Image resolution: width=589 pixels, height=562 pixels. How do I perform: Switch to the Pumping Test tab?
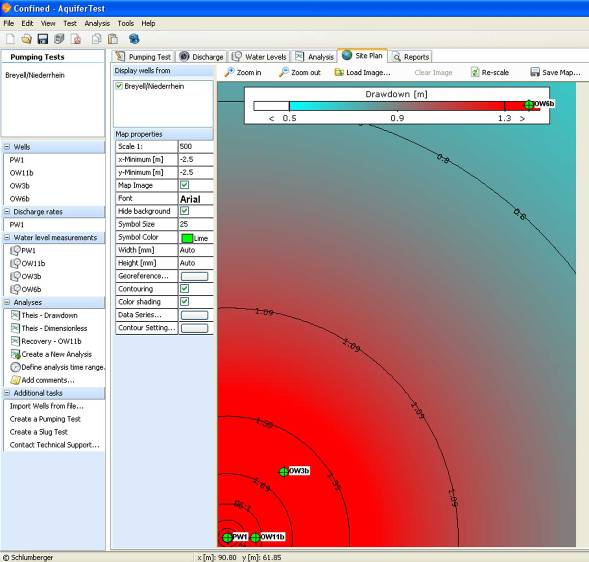click(x=143, y=57)
